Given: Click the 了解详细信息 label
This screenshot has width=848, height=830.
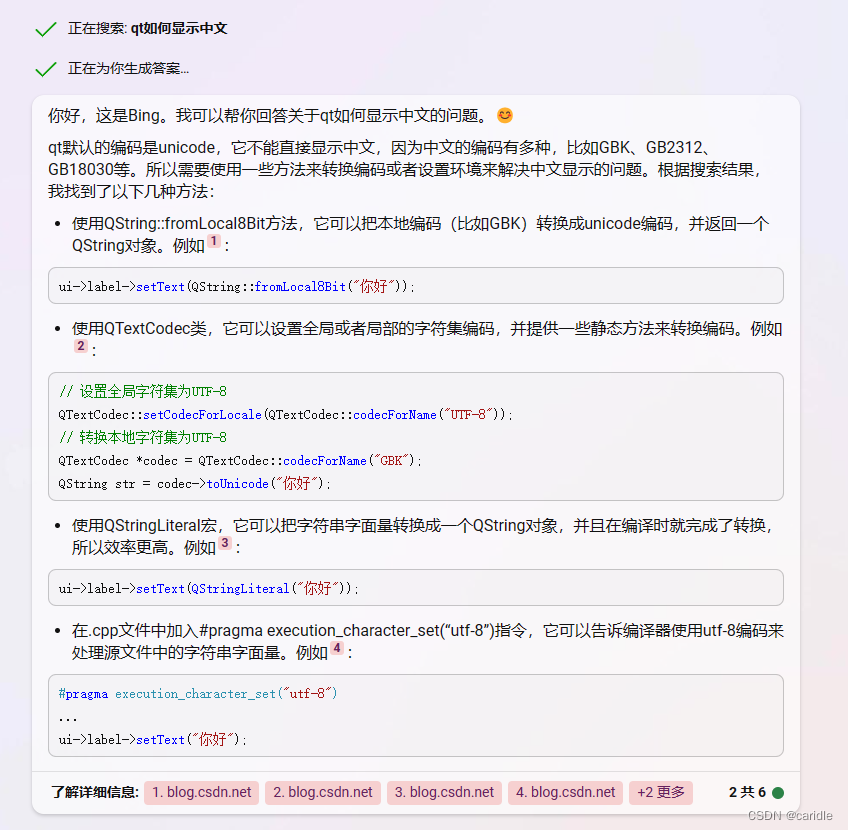Looking at the screenshot, I should [95, 792].
